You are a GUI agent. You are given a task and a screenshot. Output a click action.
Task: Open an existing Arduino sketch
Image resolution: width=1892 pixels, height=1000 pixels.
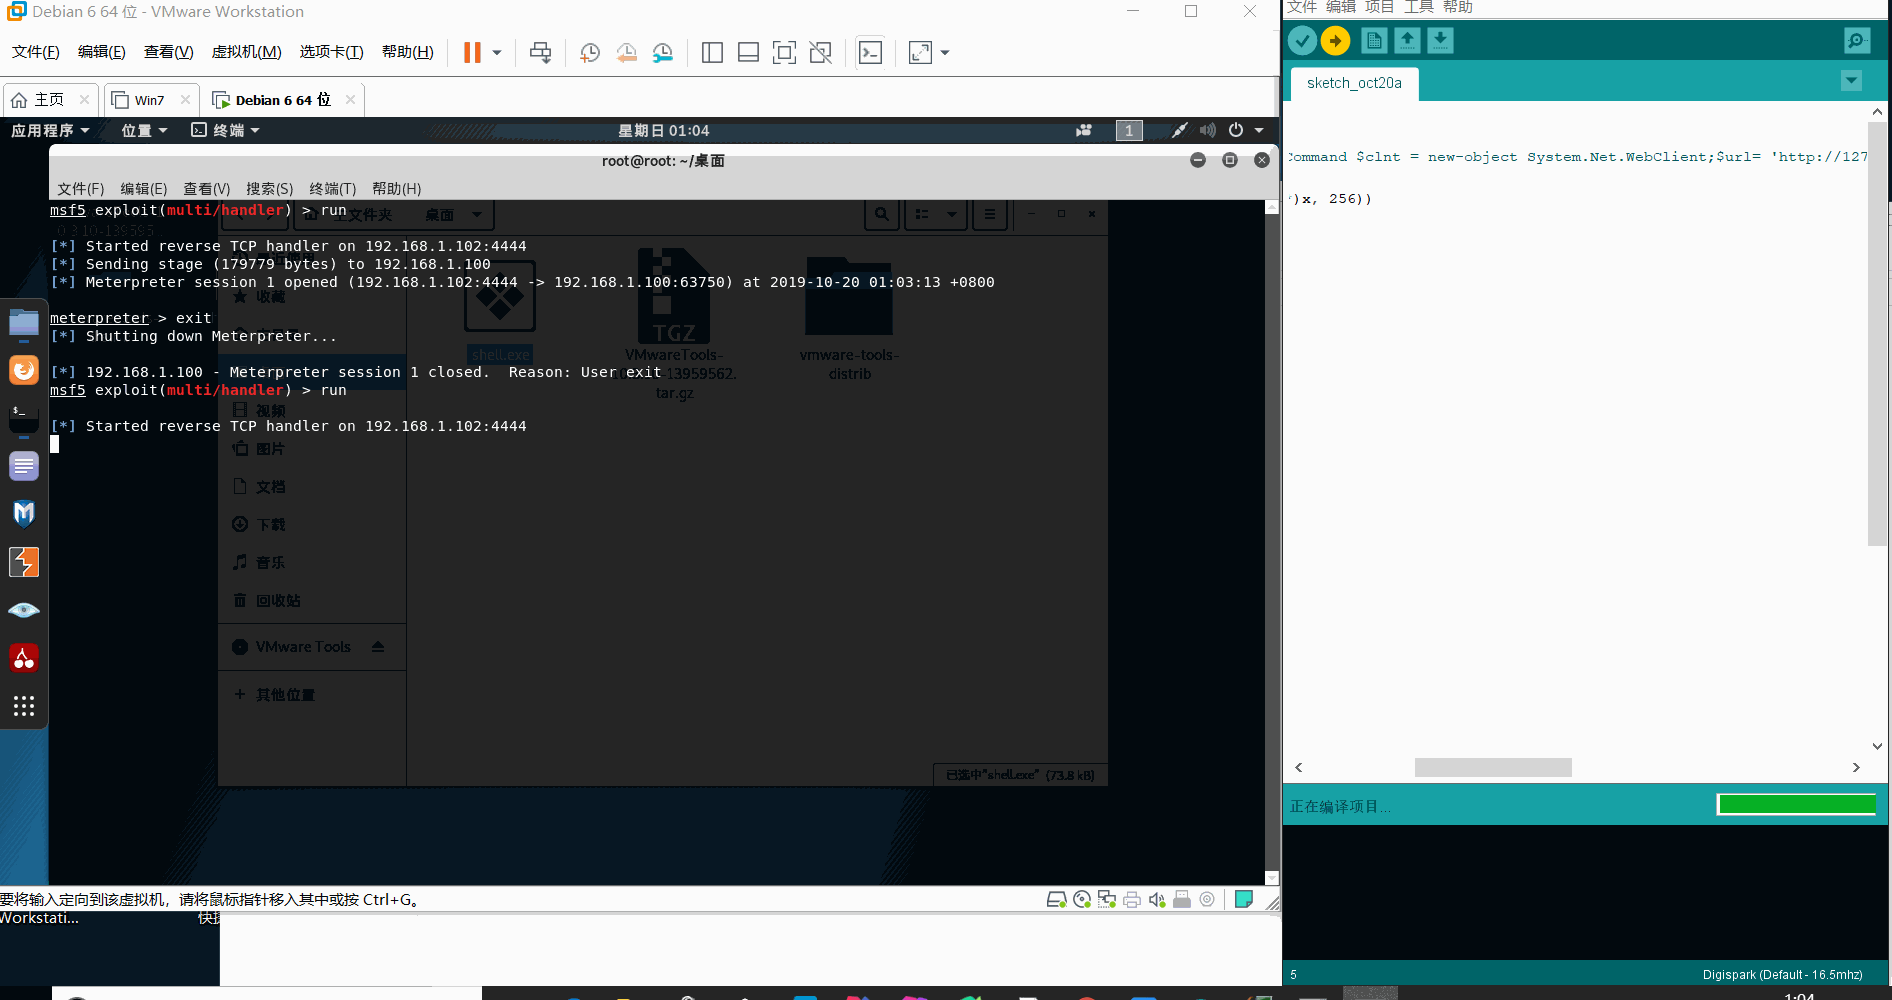click(1407, 40)
